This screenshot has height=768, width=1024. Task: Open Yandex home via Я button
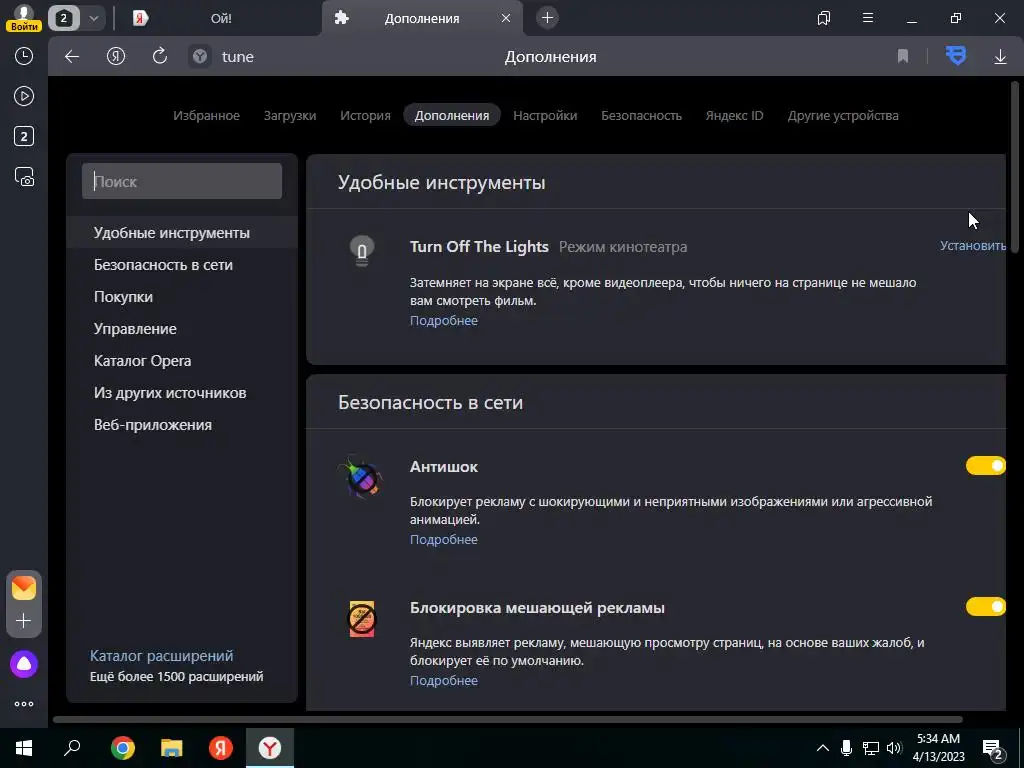(x=116, y=57)
